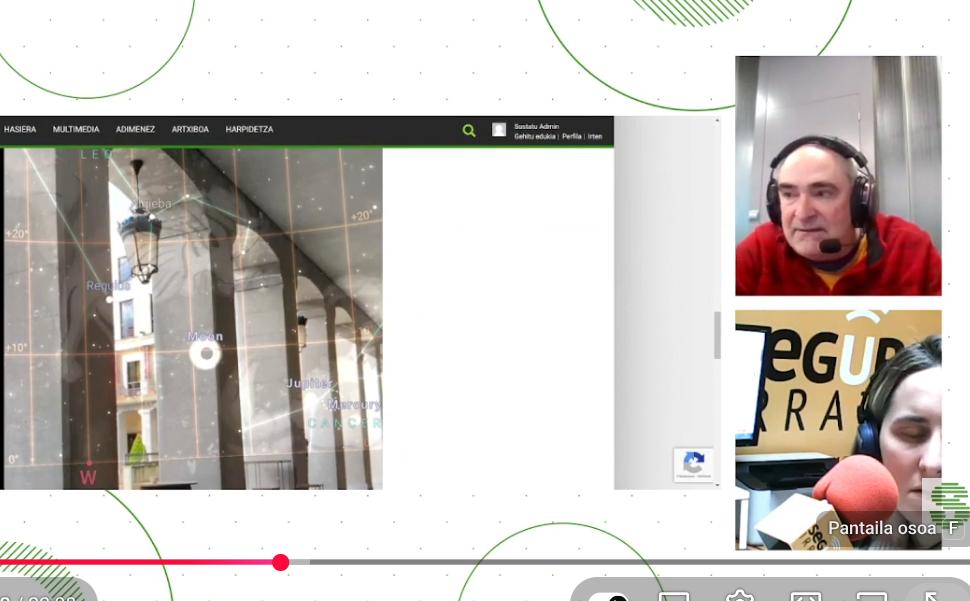
Task: Open the MULTIMEDIA menu item
Action: [76, 130]
